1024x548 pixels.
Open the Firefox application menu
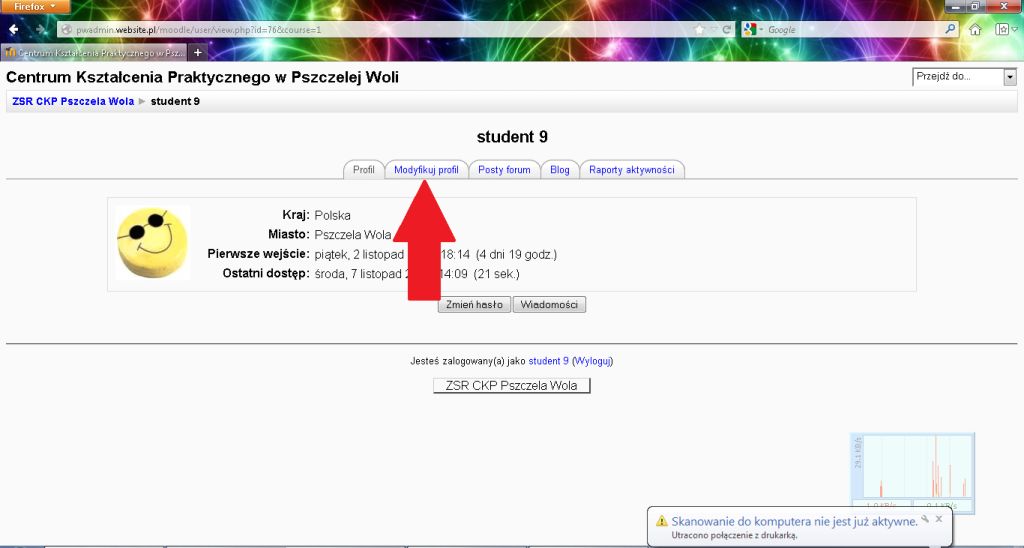(35, 6)
